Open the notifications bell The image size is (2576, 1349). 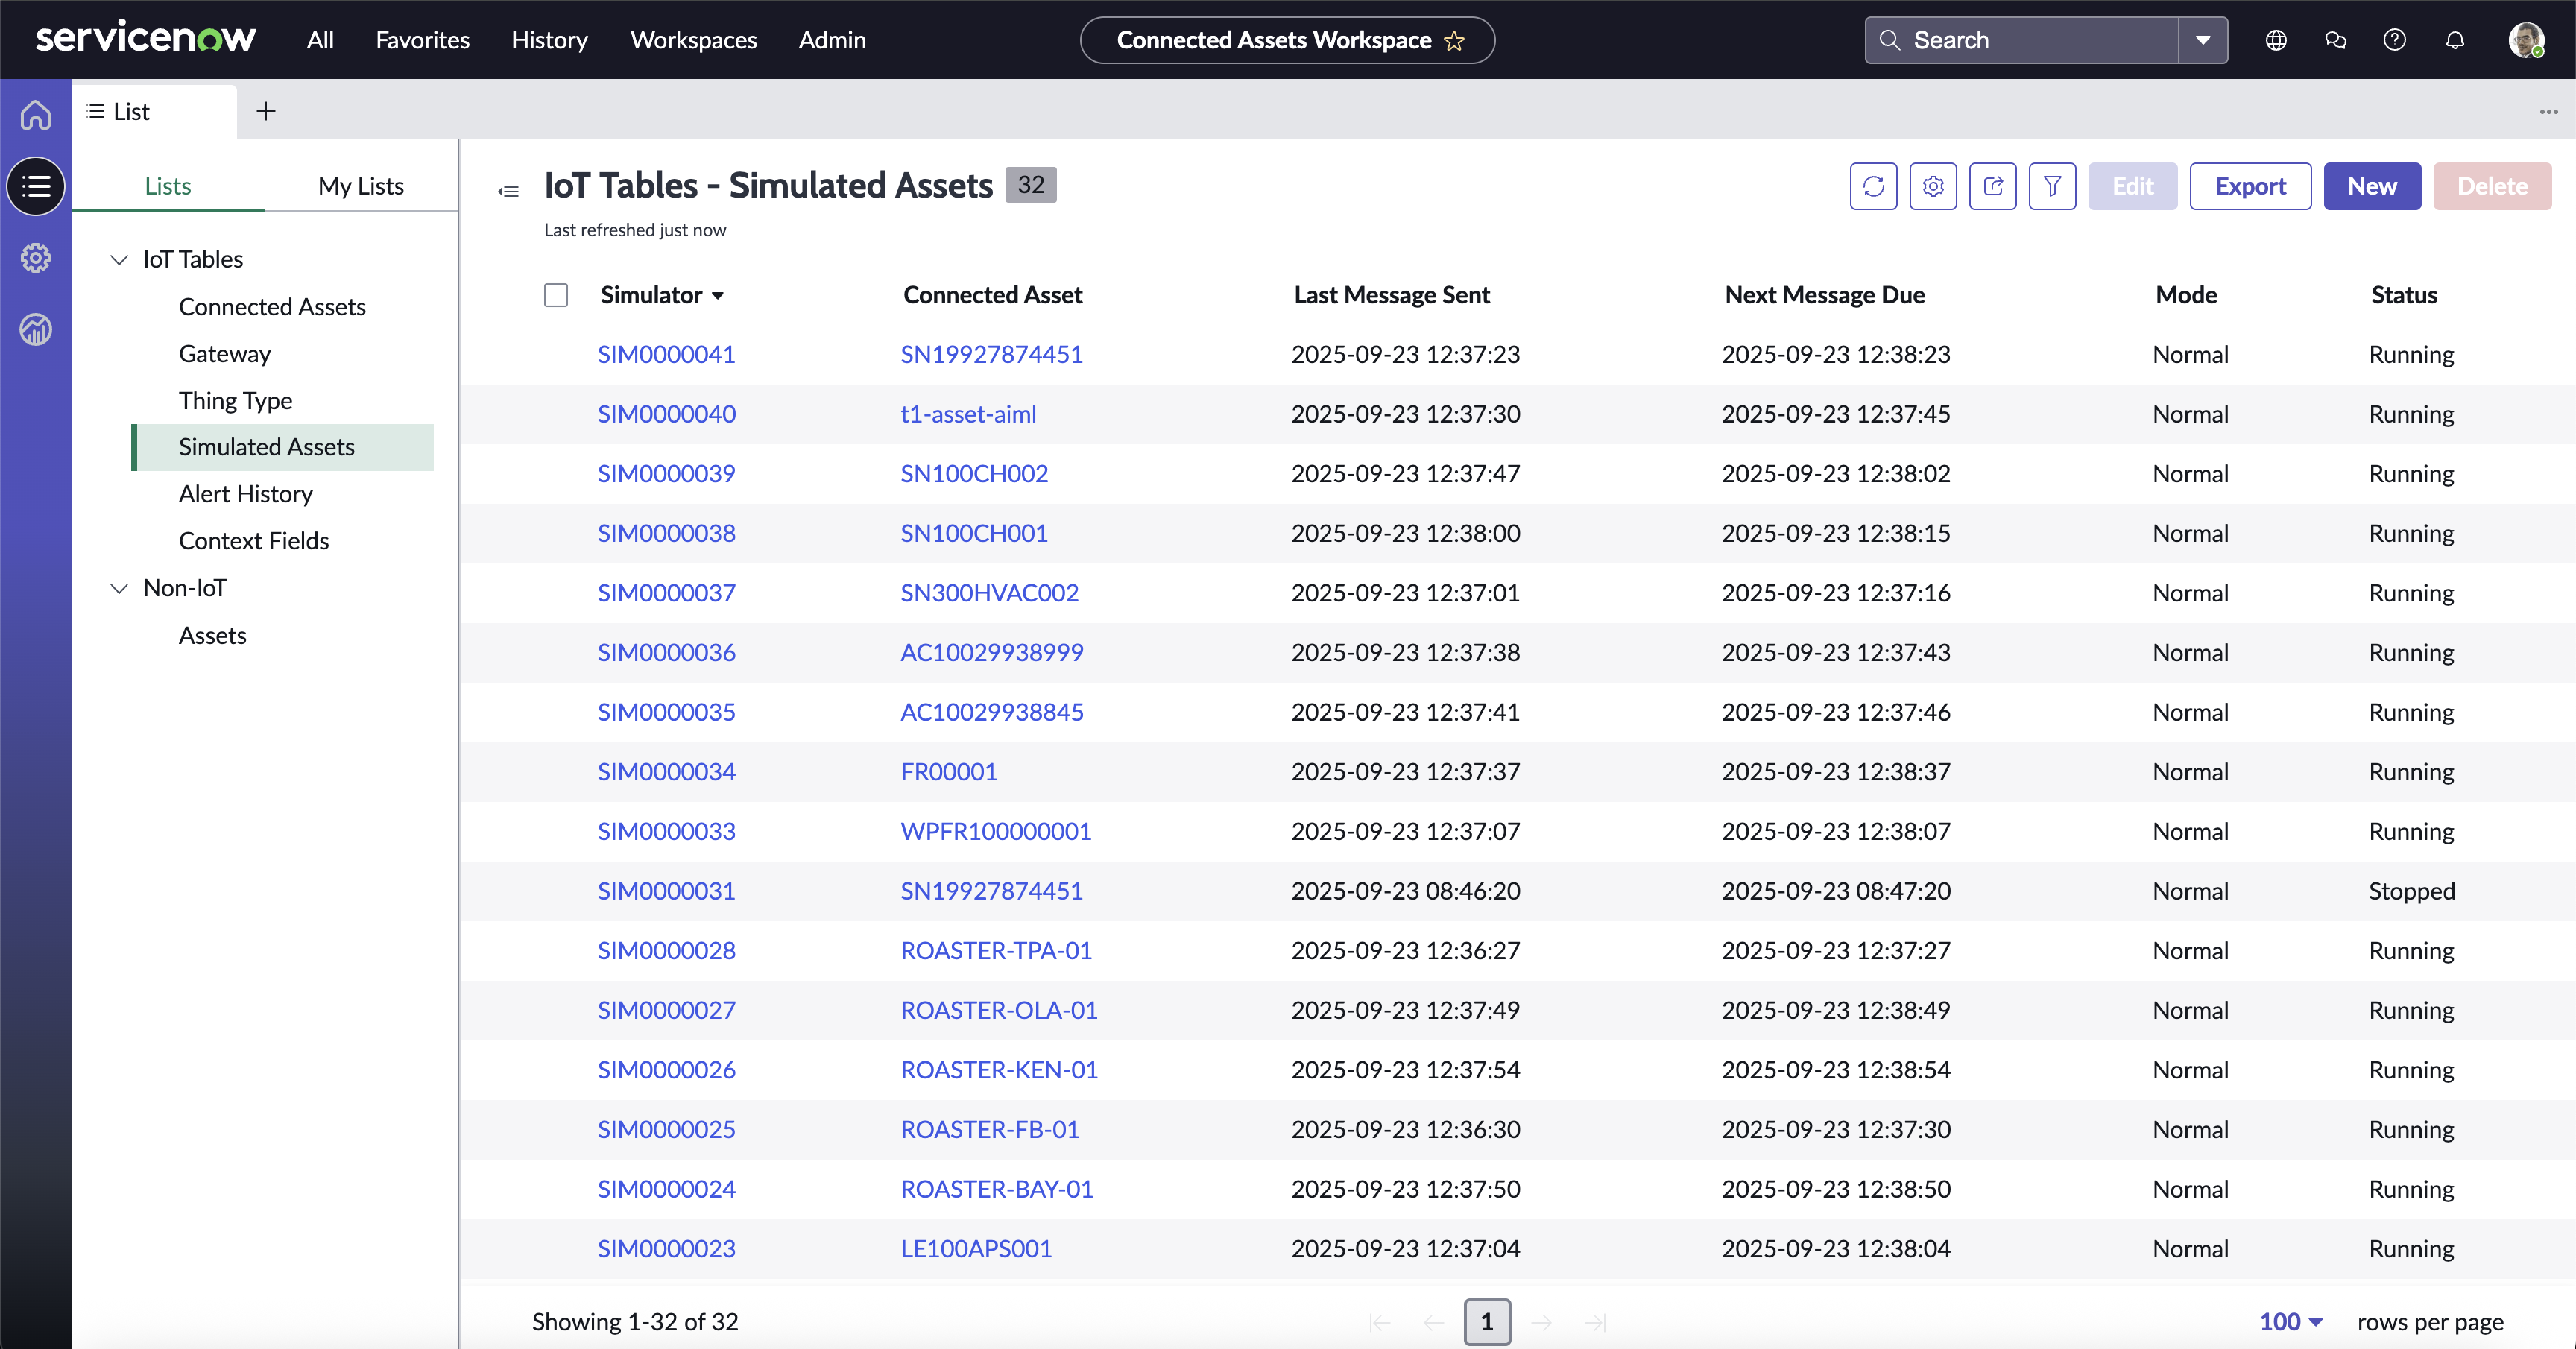point(2455,40)
